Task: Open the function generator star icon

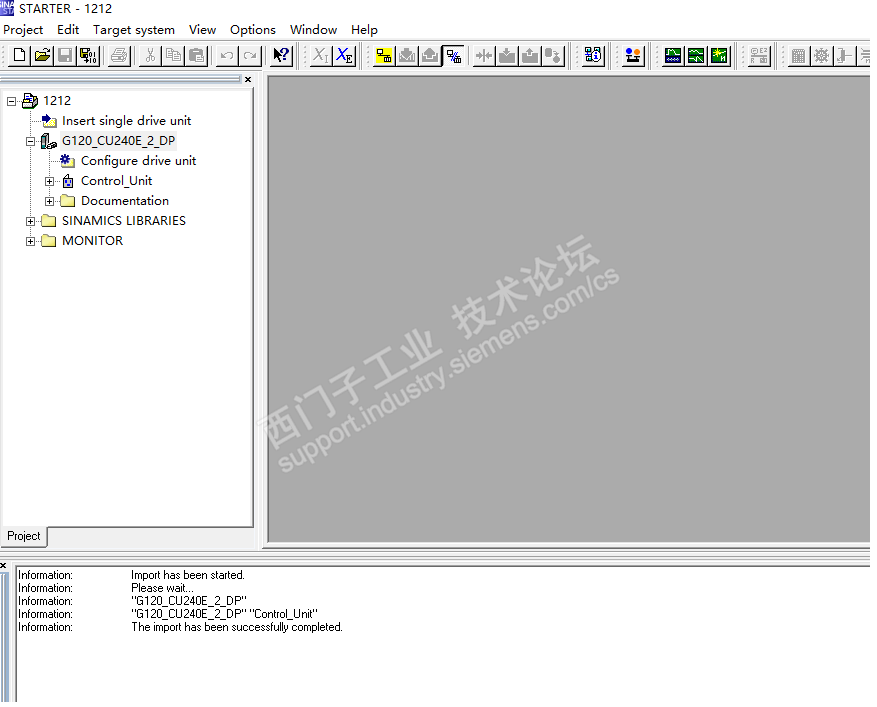Action: pos(719,55)
